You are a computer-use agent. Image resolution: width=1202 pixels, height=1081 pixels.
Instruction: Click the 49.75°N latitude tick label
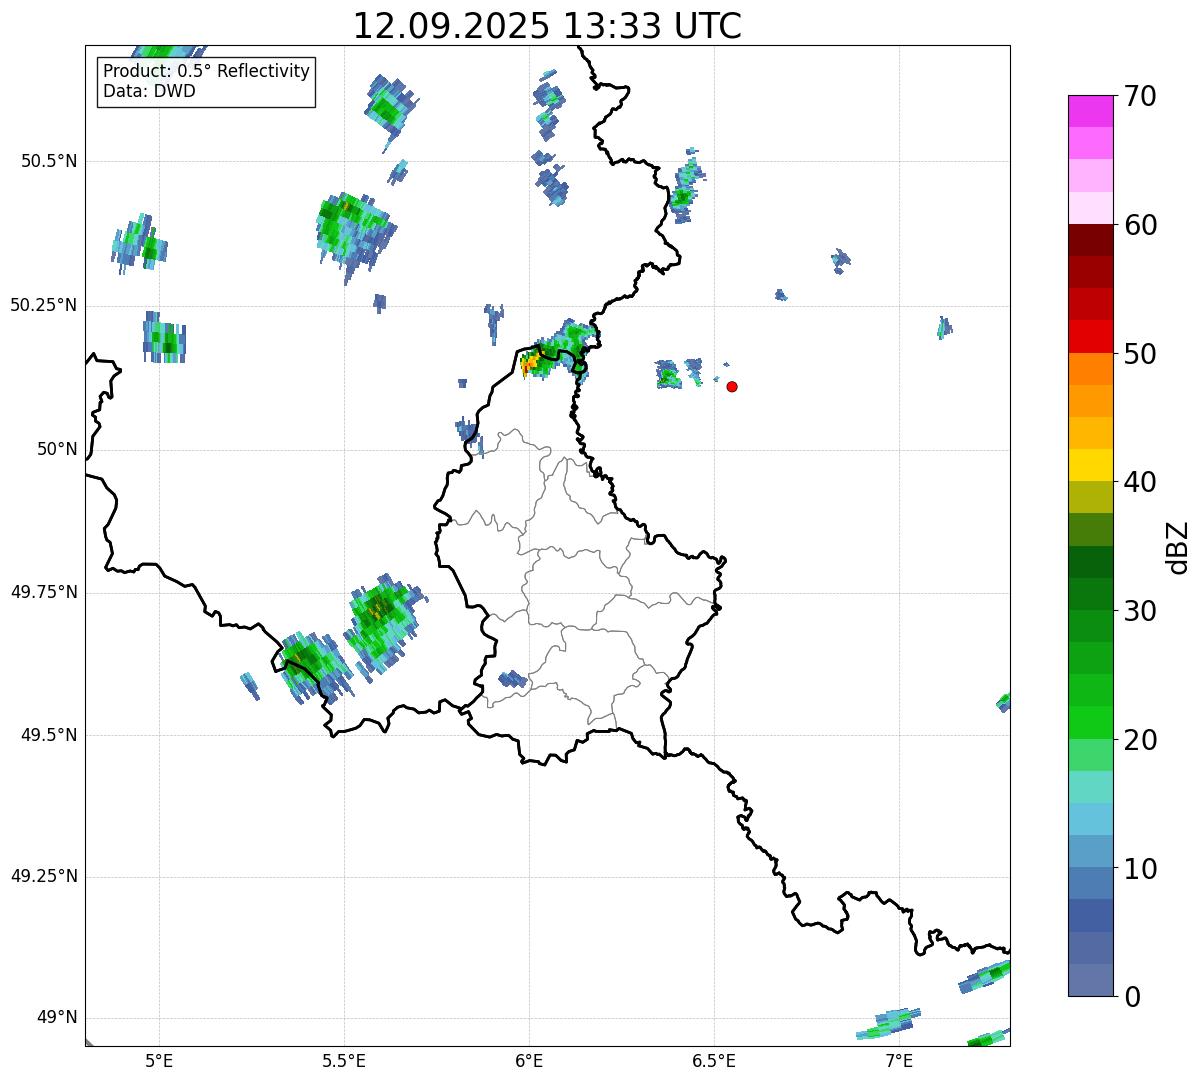(x=43, y=592)
